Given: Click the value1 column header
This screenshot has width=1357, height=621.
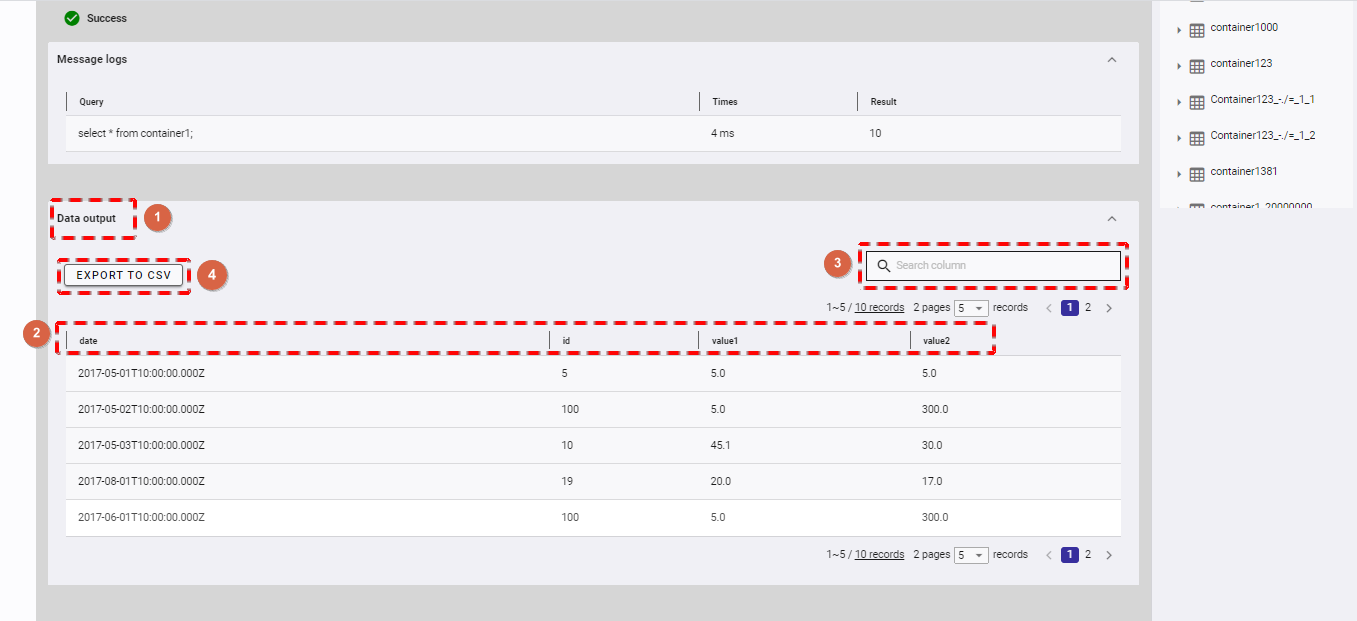Looking at the screenshot, I should pyautogui.click(x=726, y=341).
